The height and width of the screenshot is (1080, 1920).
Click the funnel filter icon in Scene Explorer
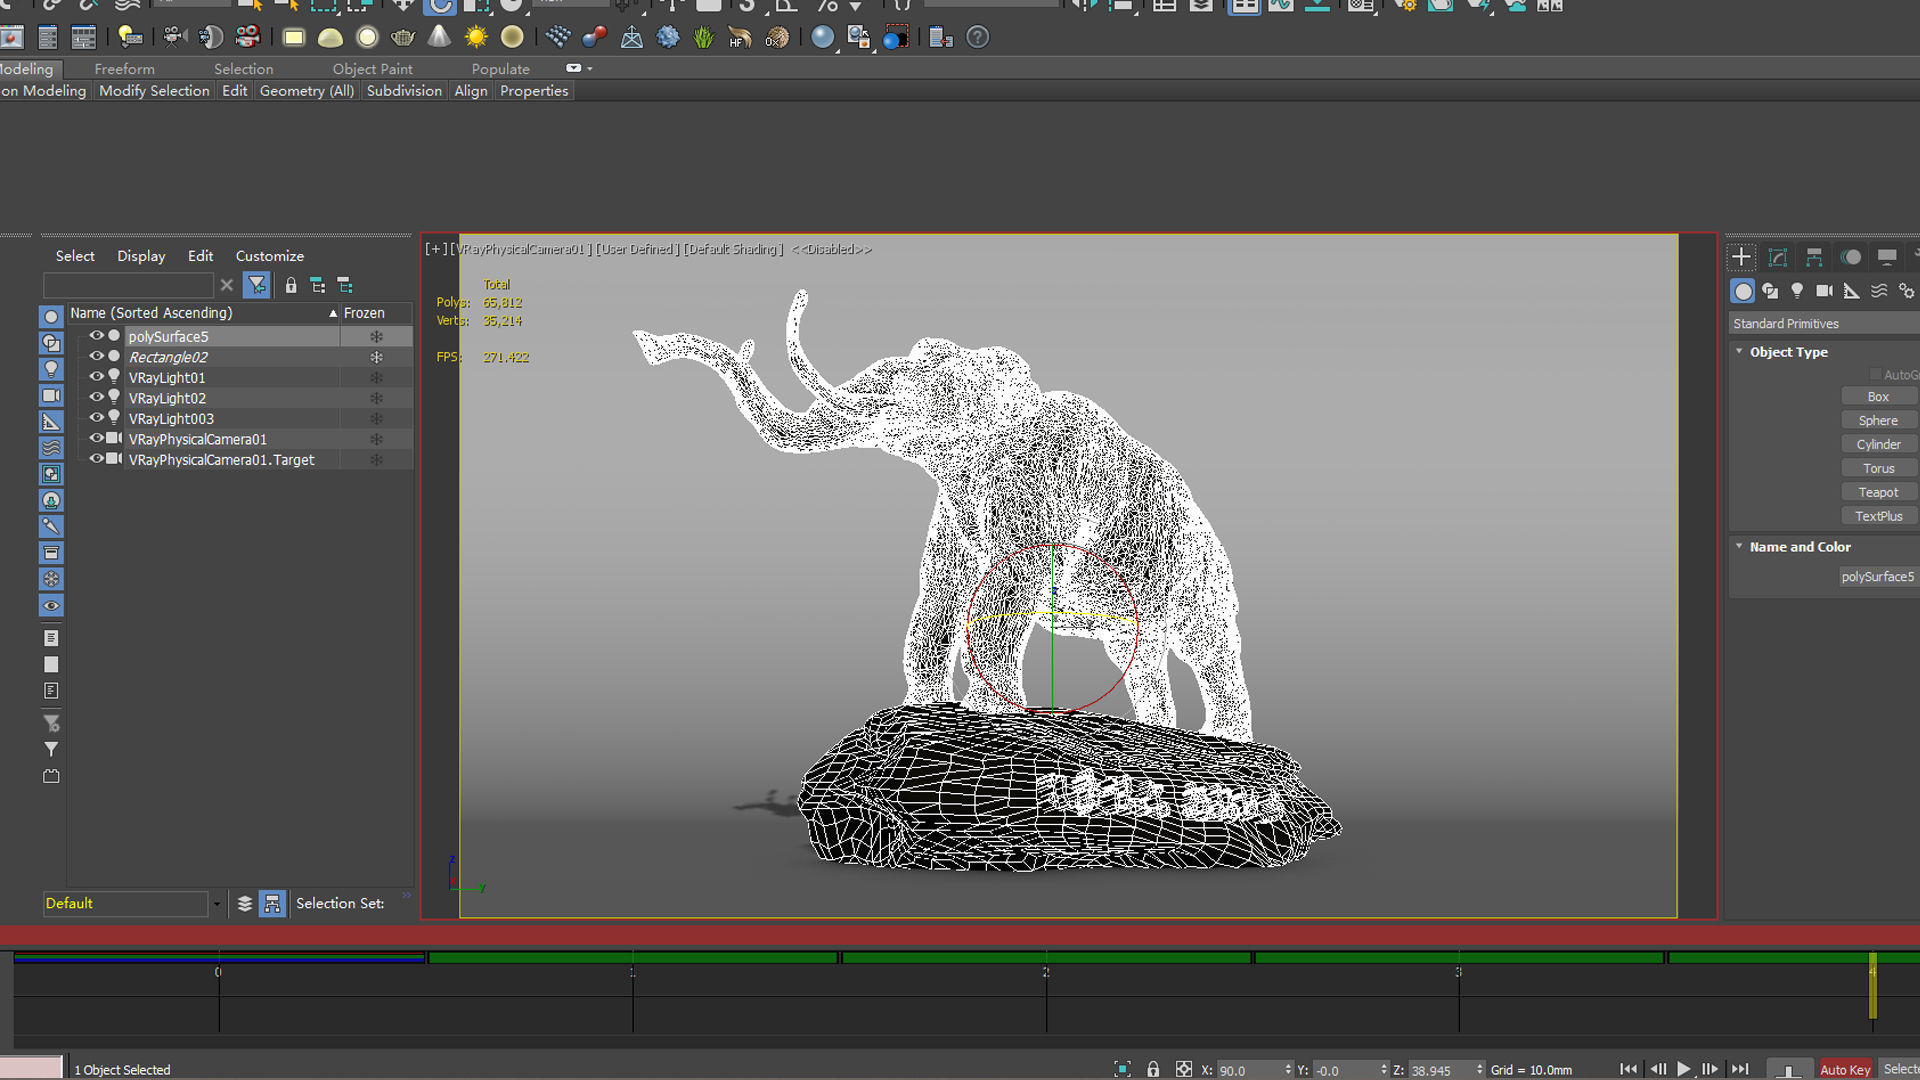(257, 285)
